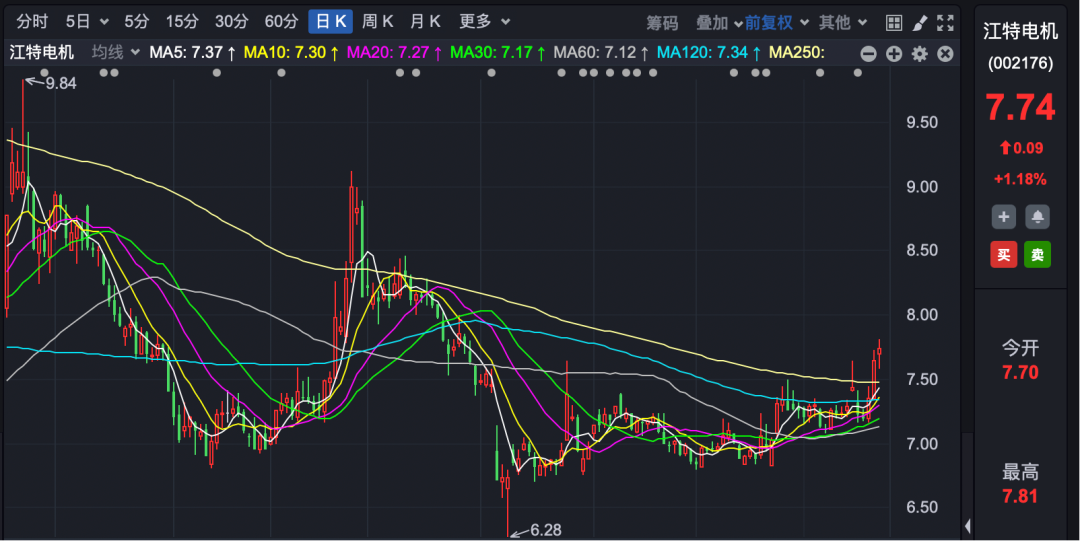Toggle the 筹码 chip distribution view
Screen dimensions: 1080x541
[662, 22]
